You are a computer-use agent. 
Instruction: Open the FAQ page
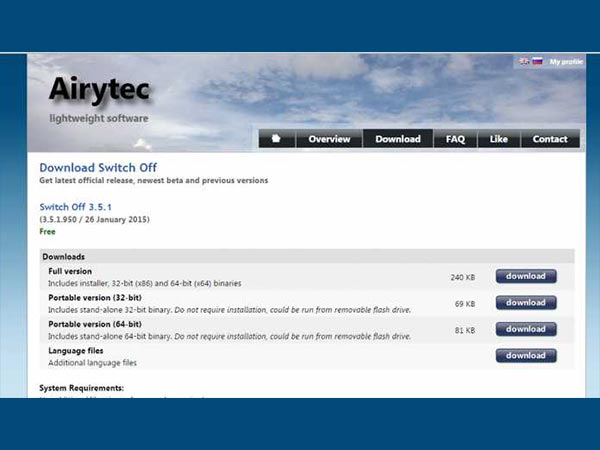(x=455, y=139)
